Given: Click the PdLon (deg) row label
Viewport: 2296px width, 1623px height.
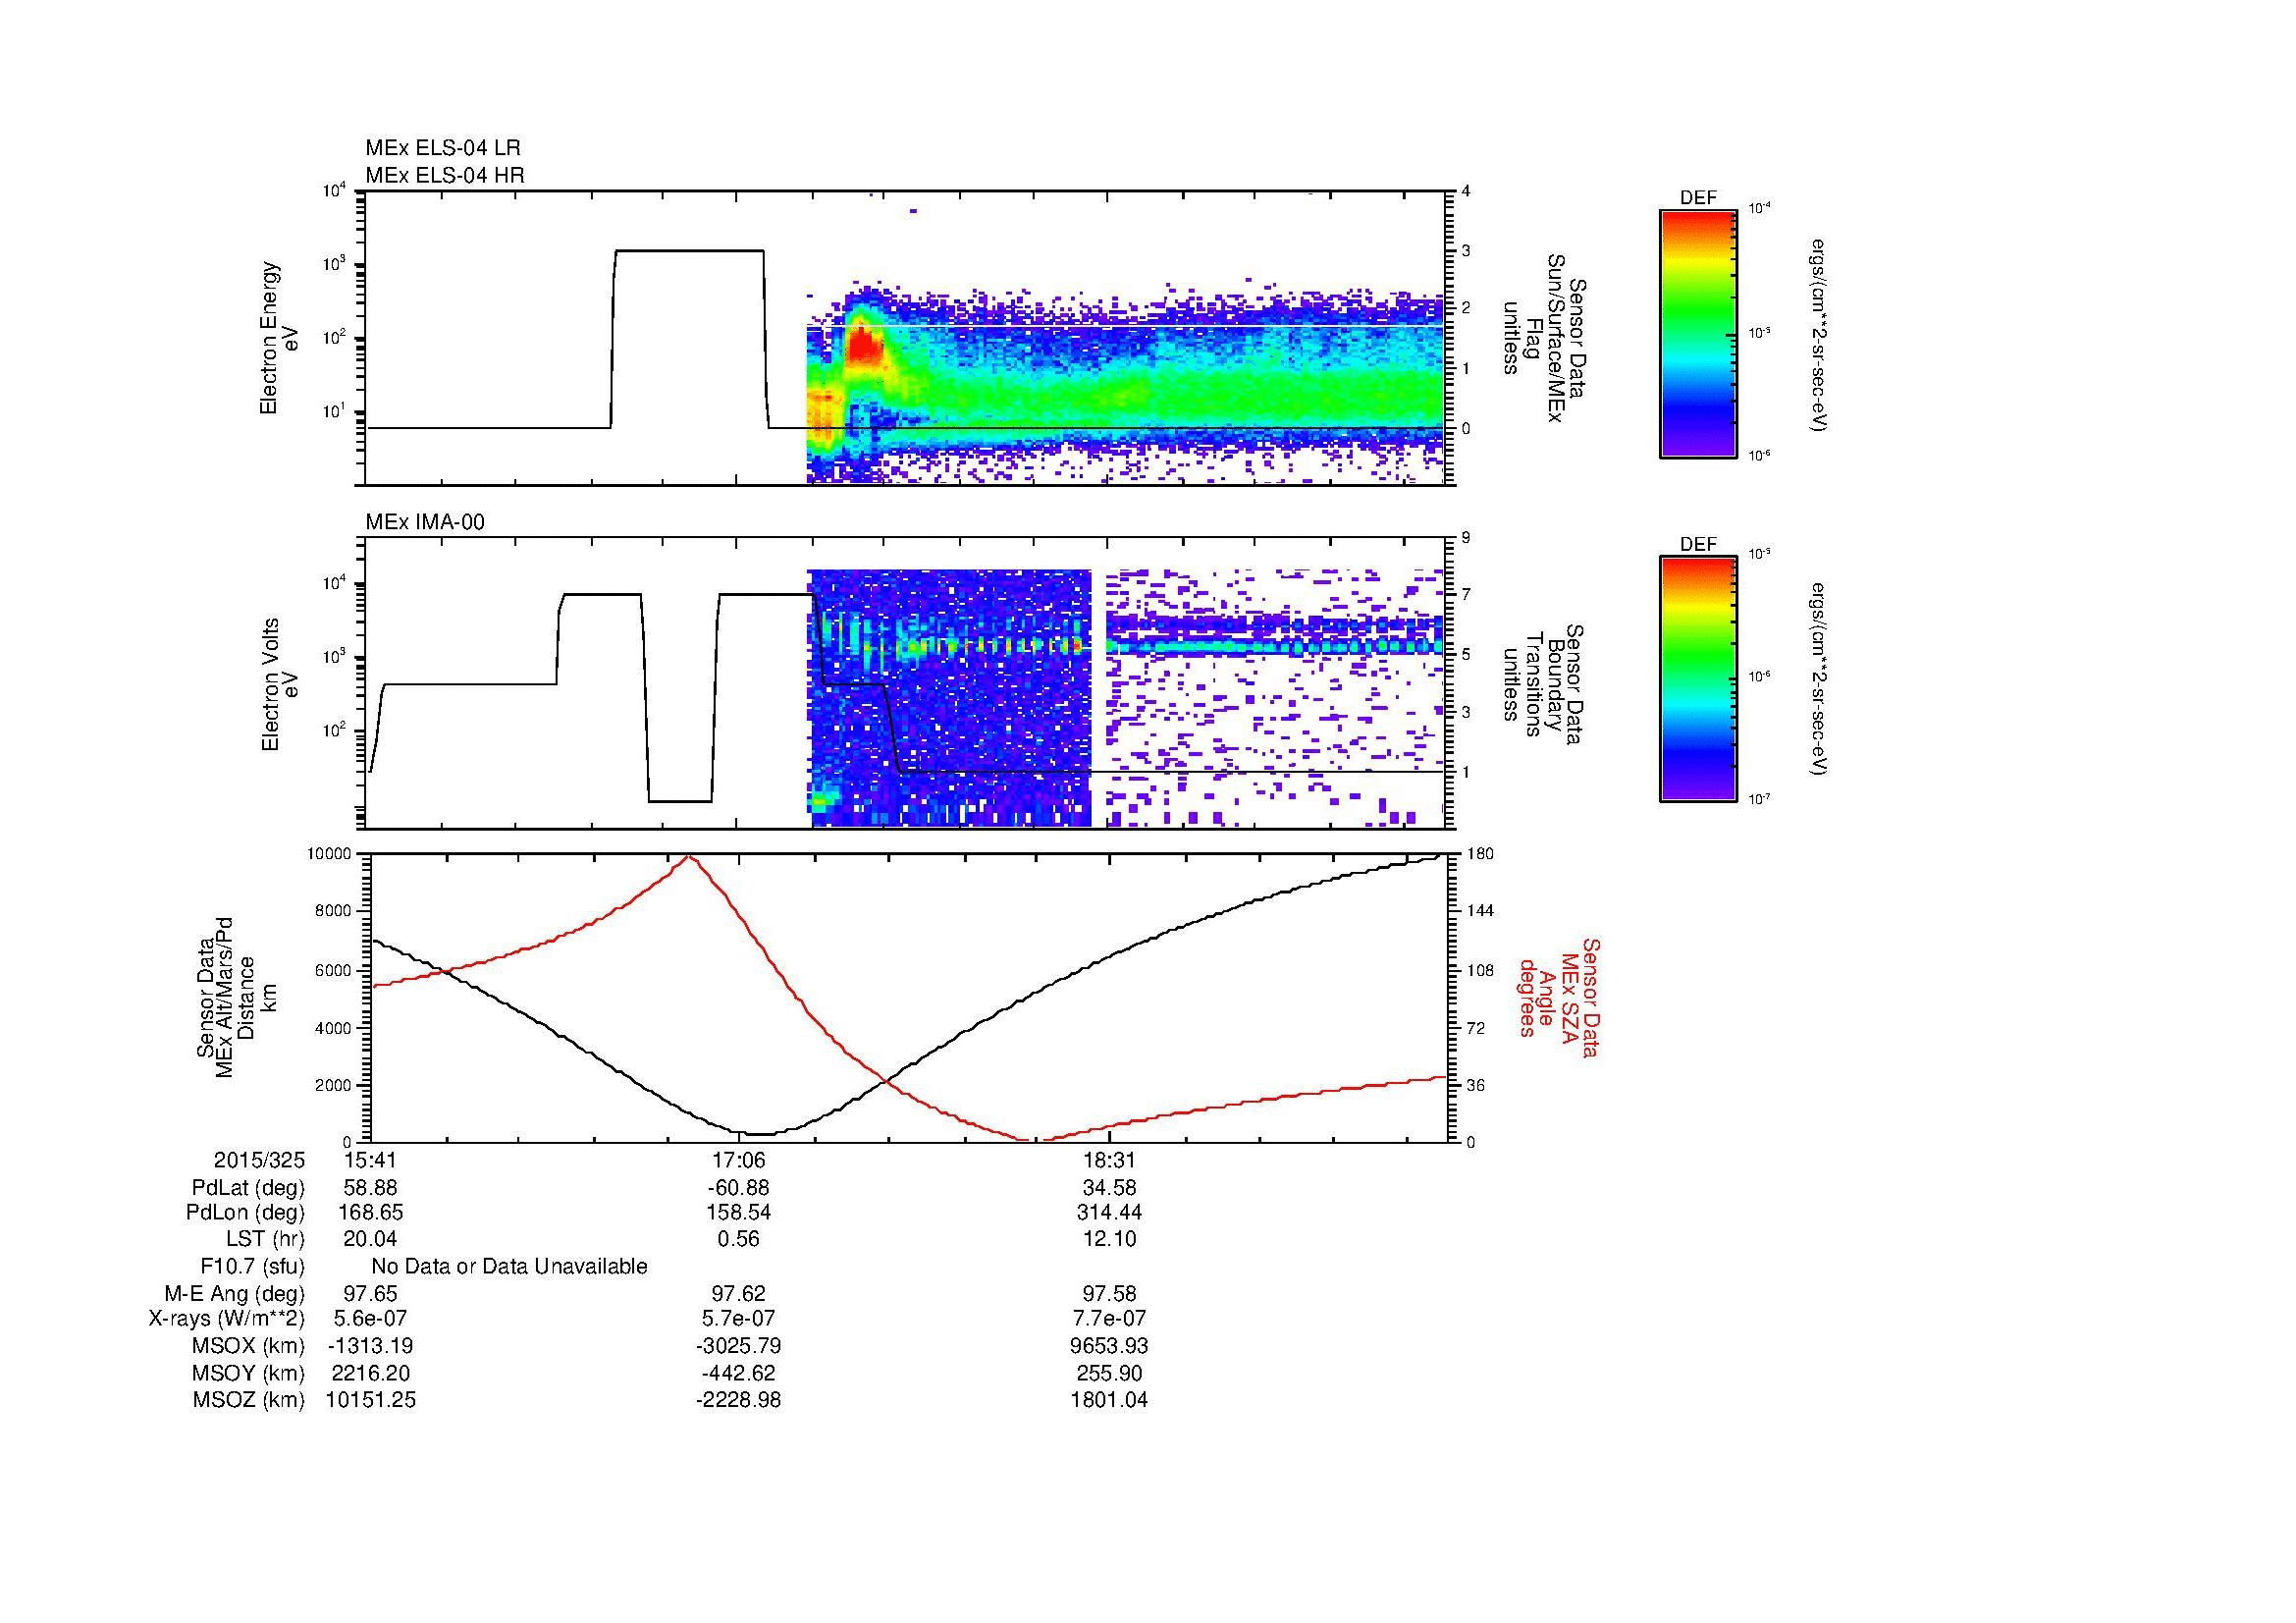Looking at the screenshot, I should [247, 1214].
